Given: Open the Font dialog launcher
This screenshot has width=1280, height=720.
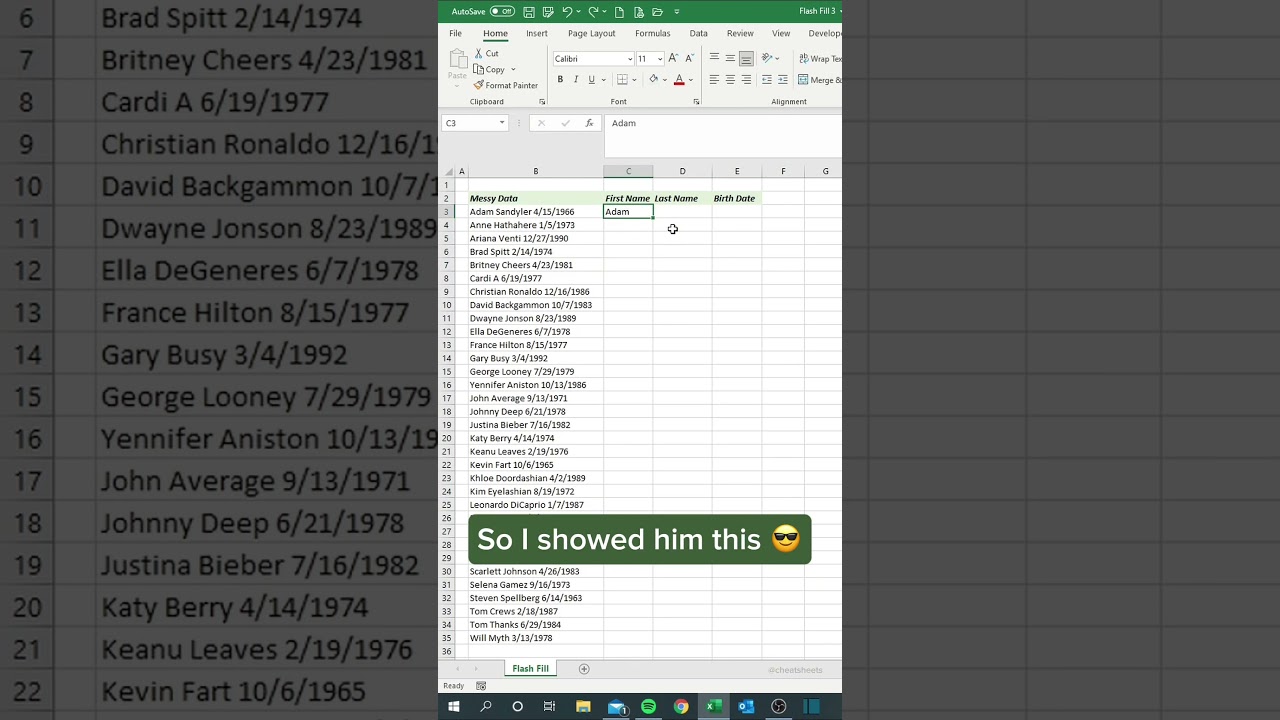Looking at the screenshot, I should 696,102.
